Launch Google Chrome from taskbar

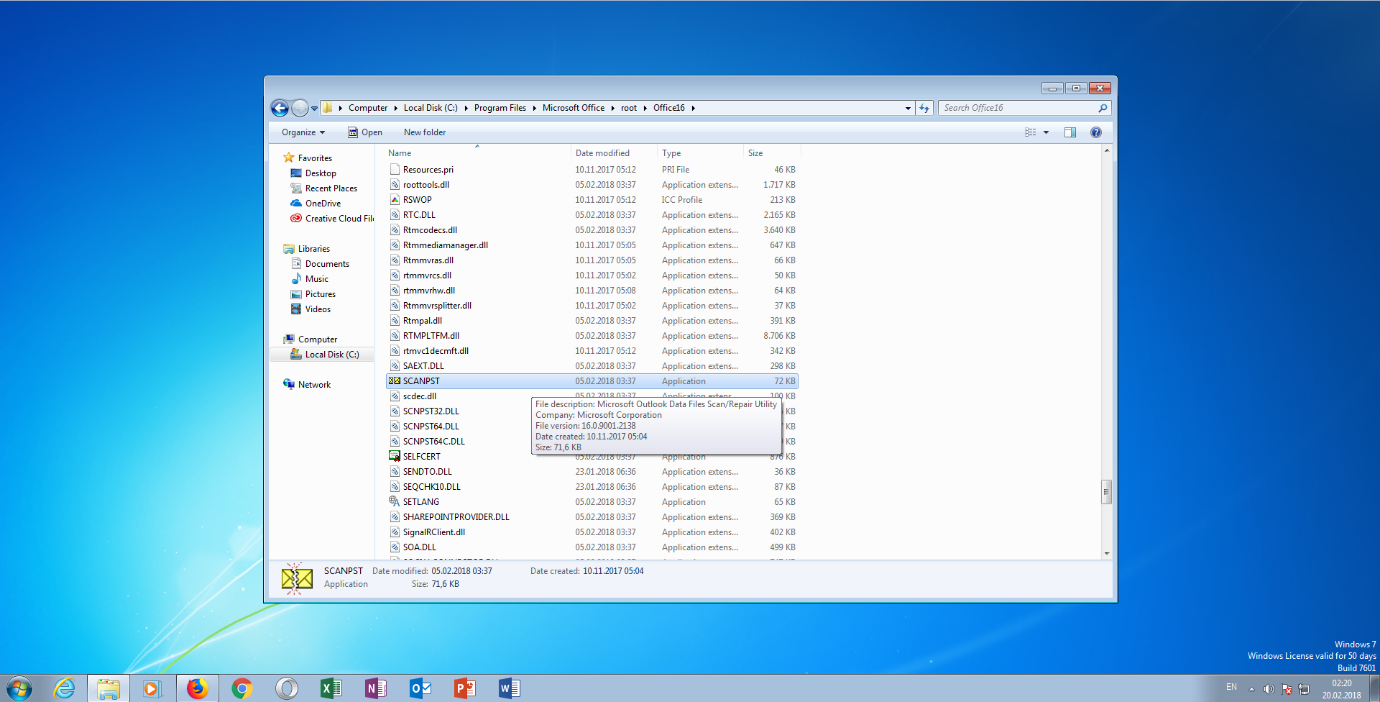coord(241,688)
